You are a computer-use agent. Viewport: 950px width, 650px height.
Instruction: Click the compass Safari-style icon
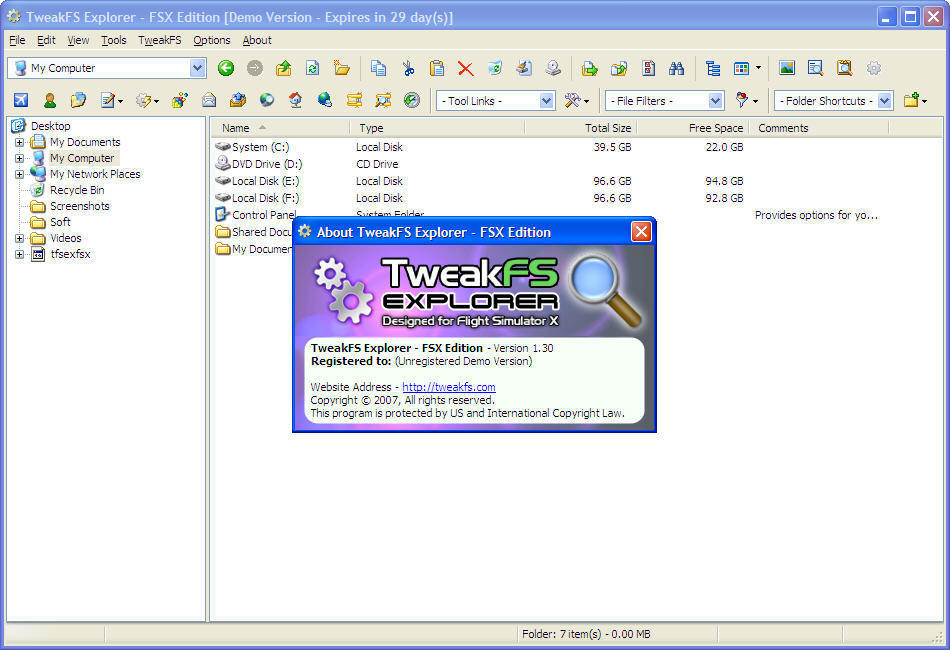412,100
